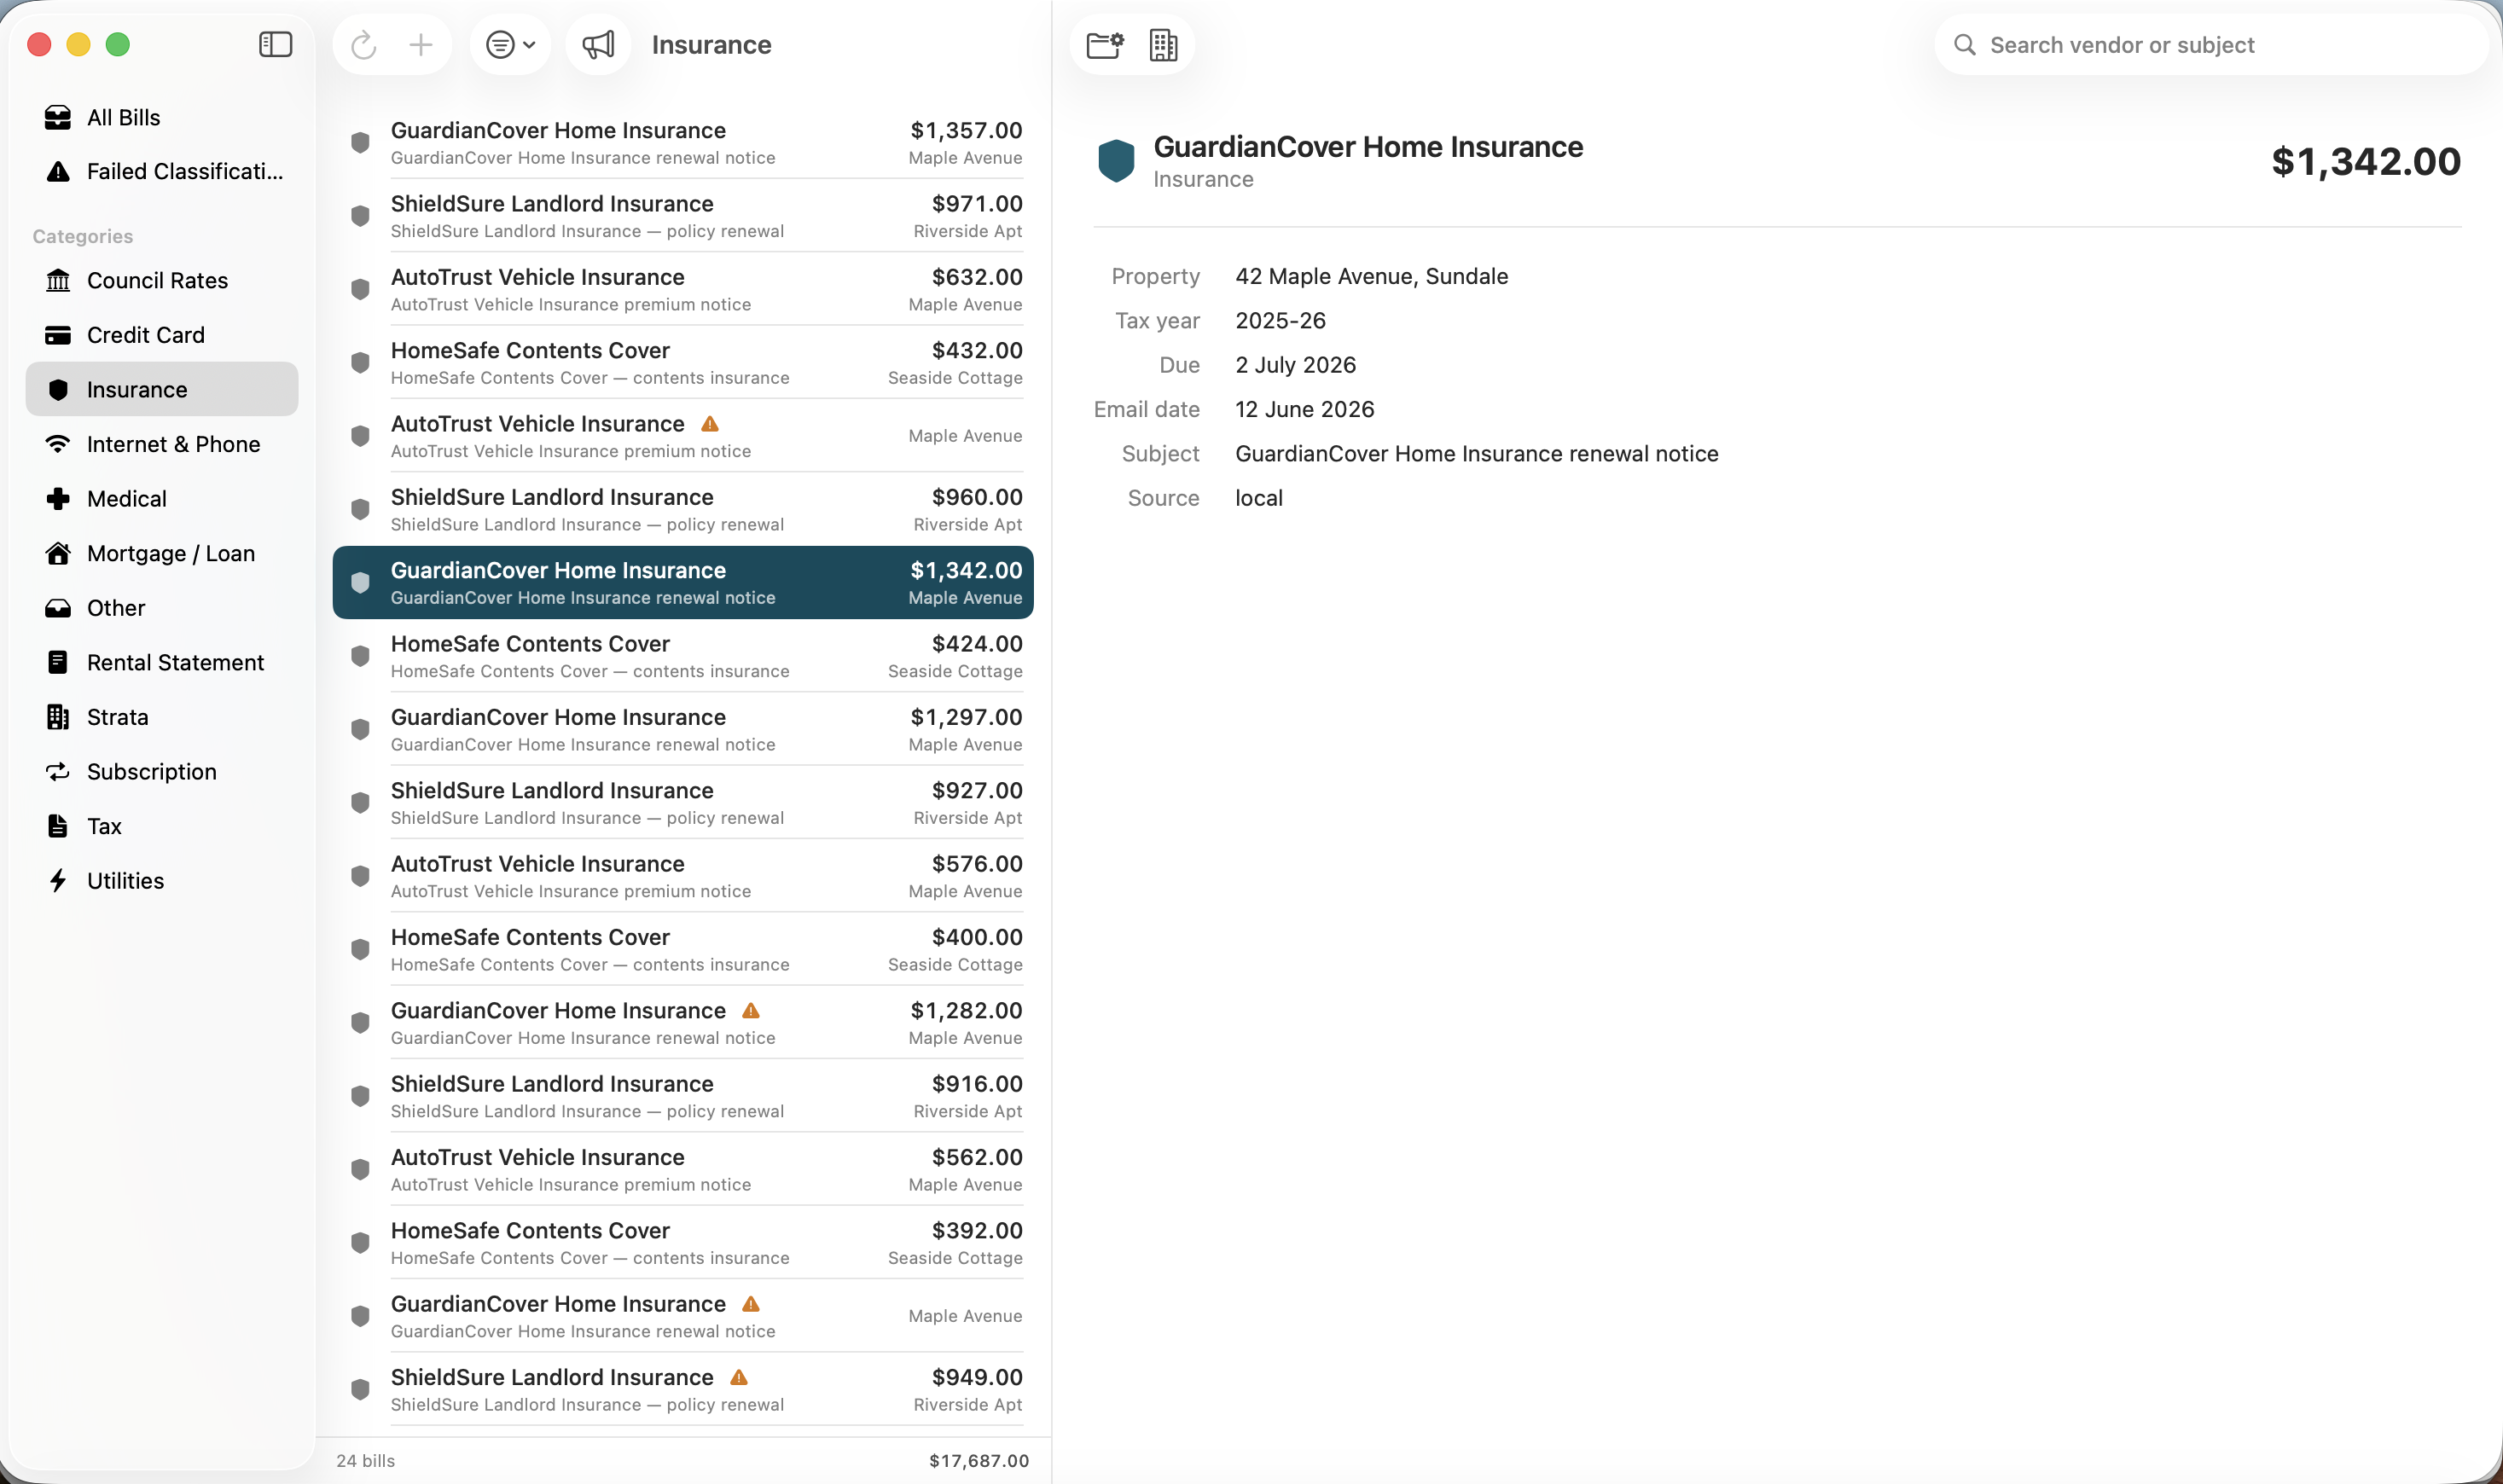This screenshot has height=1484, width=2503.
Task: Click the refresh arrow toolbar icon
Action: point(364,45)
